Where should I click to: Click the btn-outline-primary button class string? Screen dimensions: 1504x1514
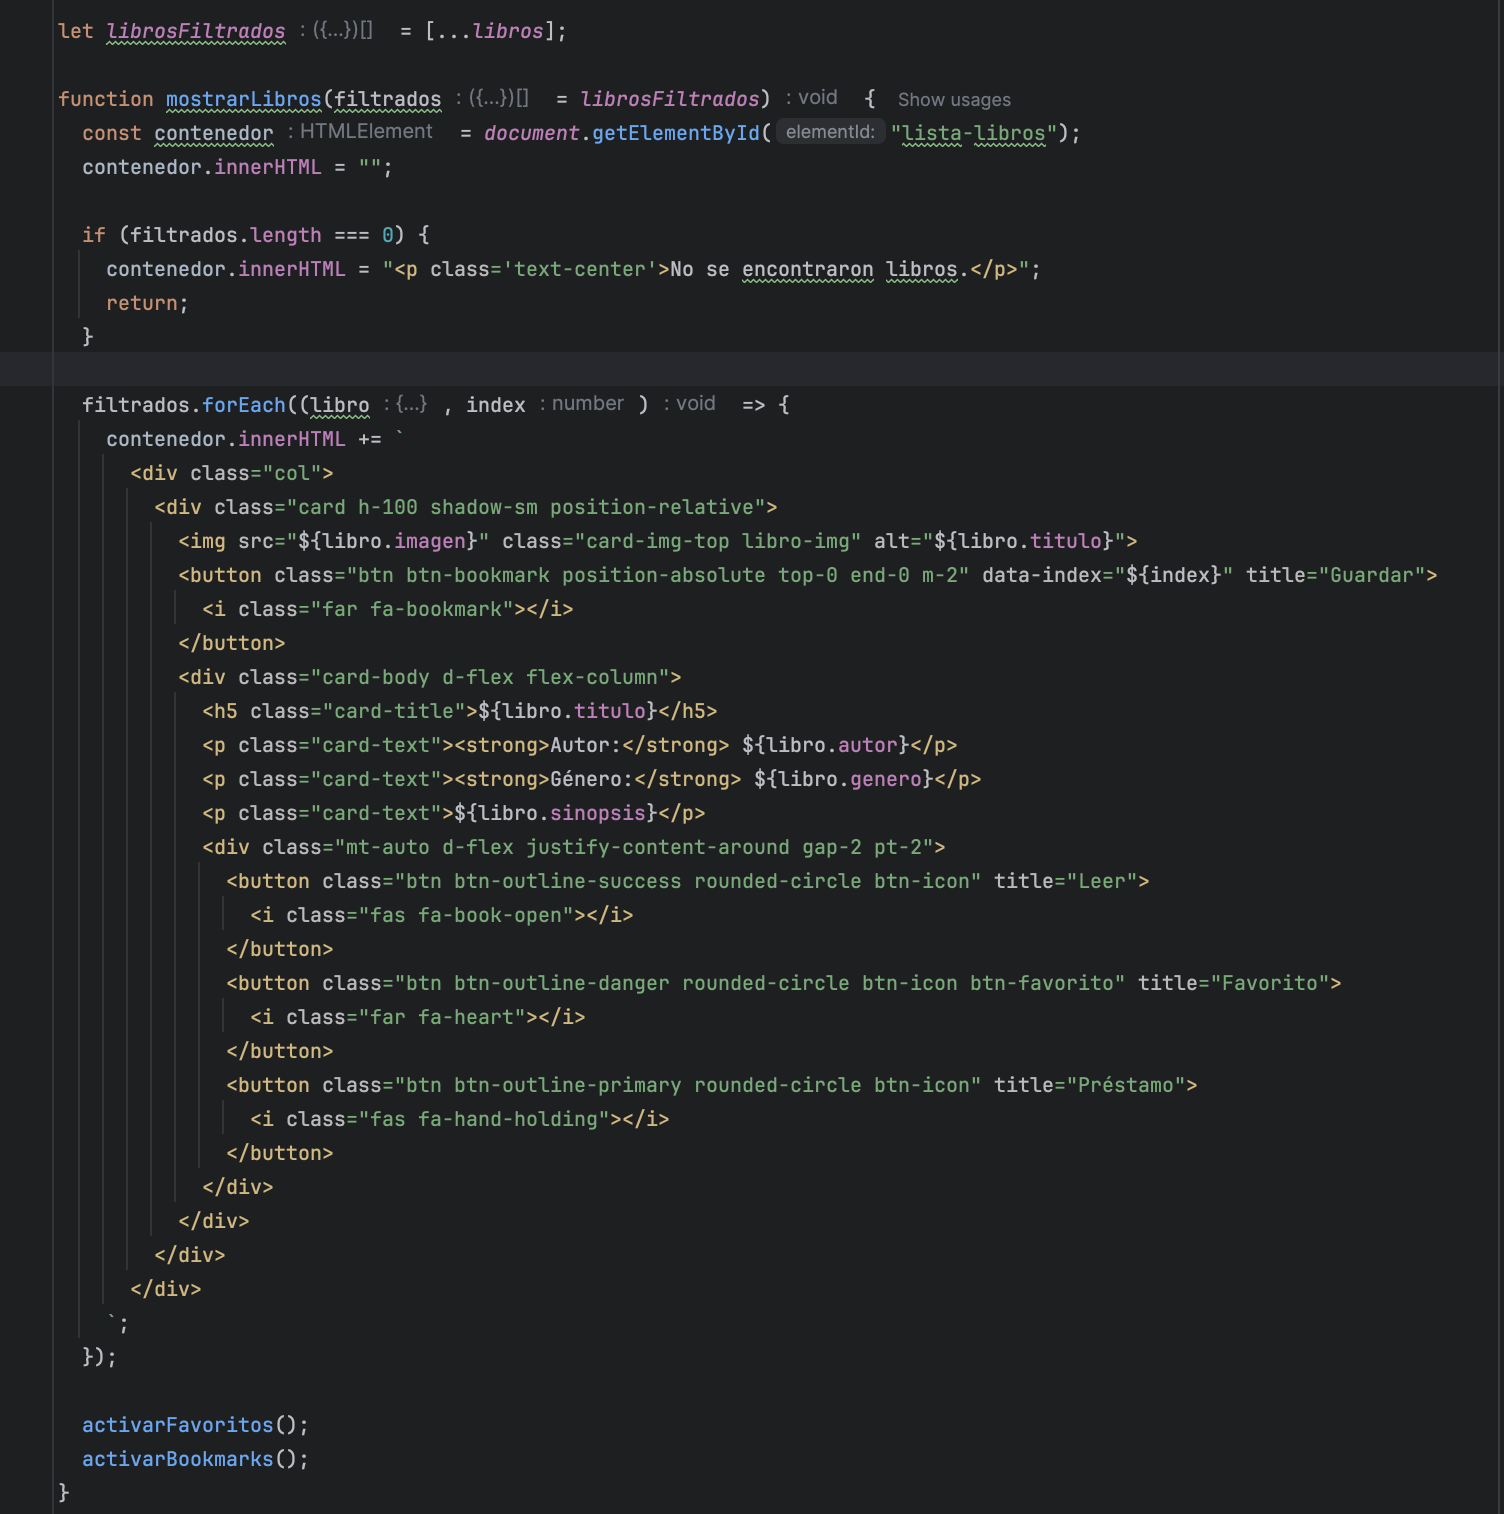pos(688,1085)
